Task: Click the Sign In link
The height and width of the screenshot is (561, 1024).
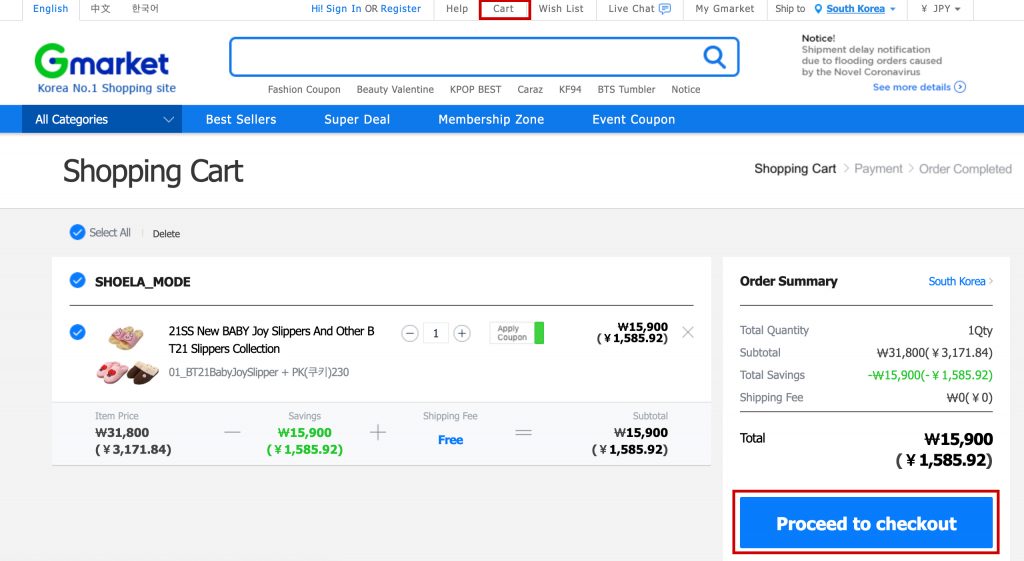Action: click(344, 8)
